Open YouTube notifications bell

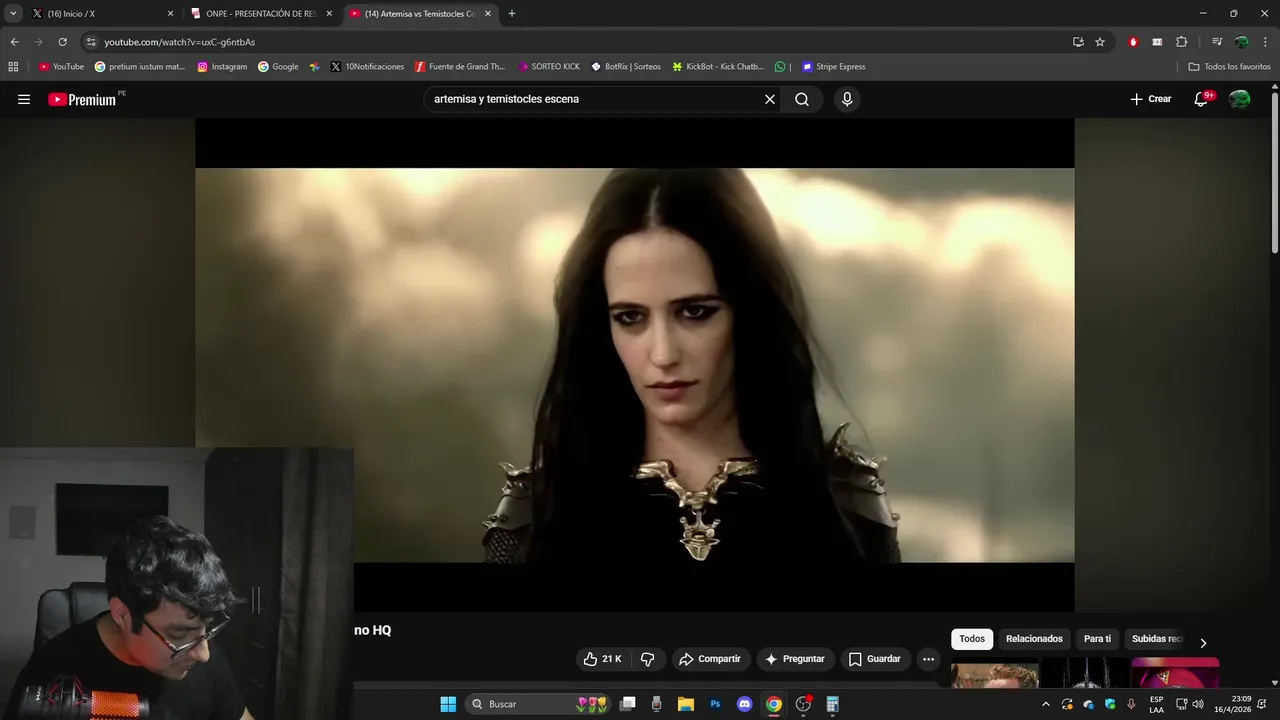point(1203,99)
